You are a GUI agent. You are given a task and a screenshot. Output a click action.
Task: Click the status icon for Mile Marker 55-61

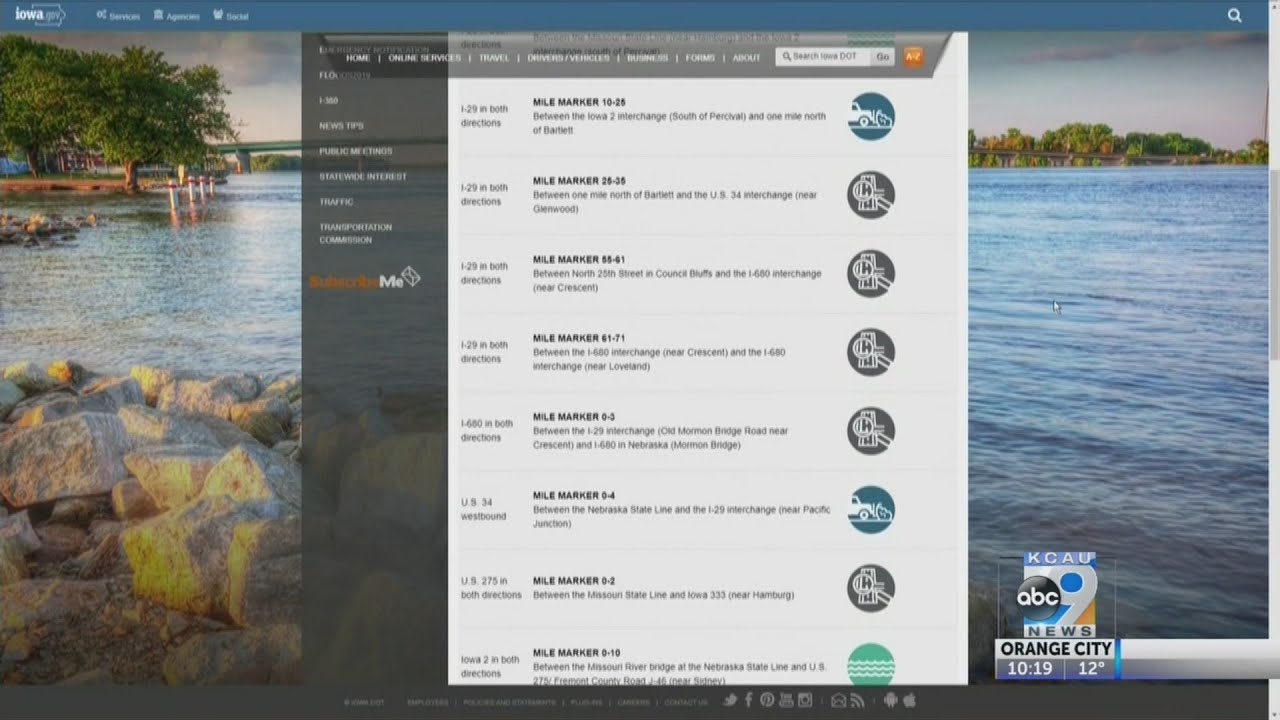[x=871, y=273]
